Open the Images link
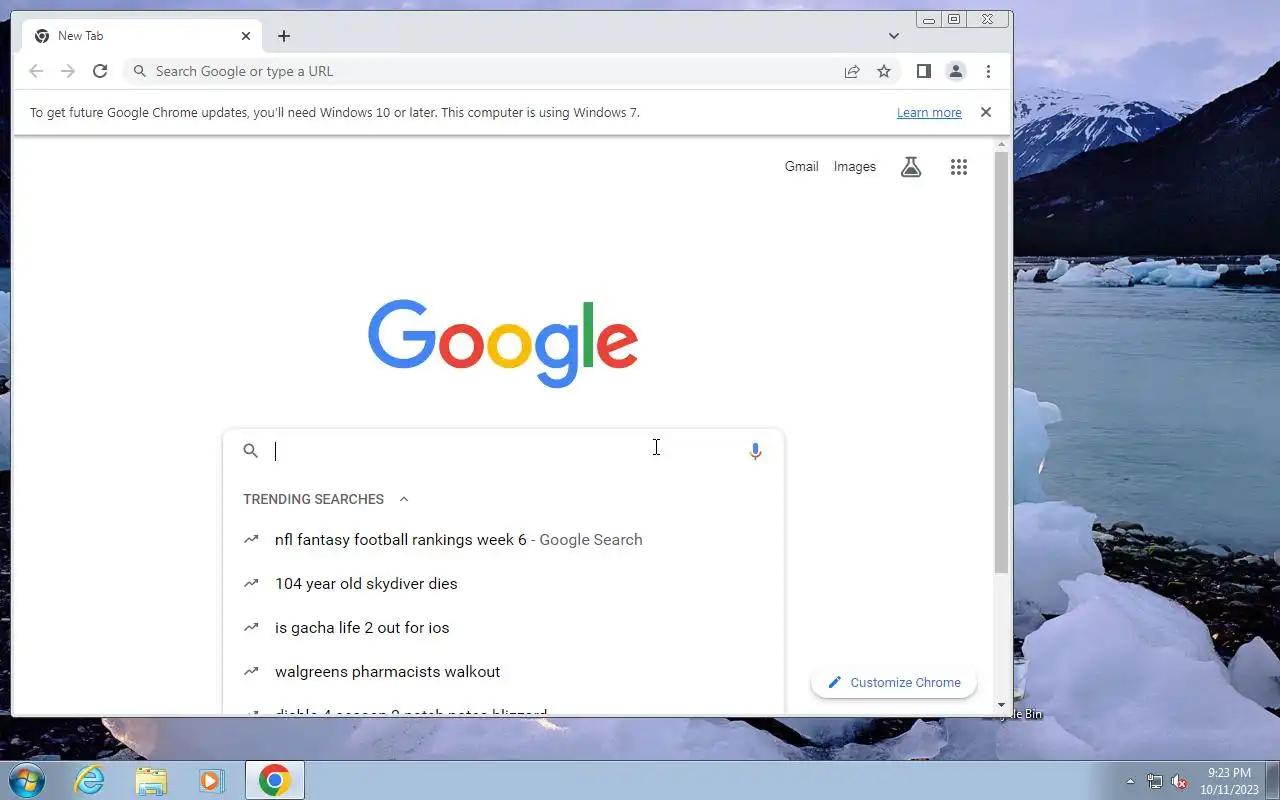Screen dimensions: 1280x800 [855, 167]
